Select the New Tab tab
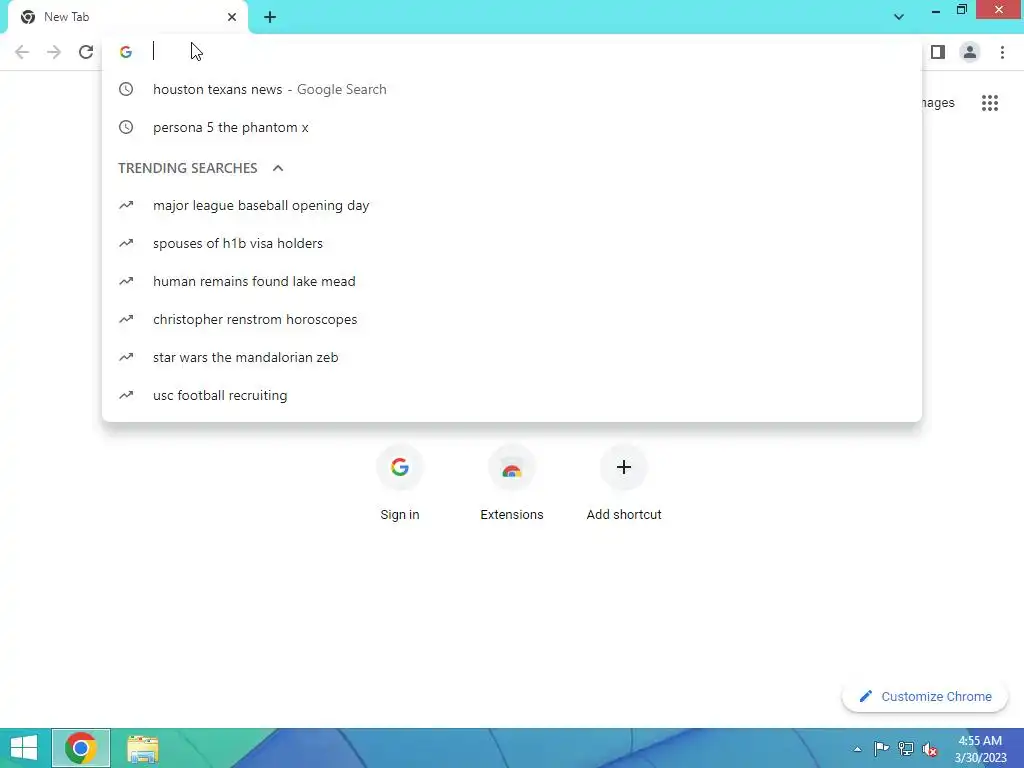Viewport: 1024px width, 768px height. [127, 17]
